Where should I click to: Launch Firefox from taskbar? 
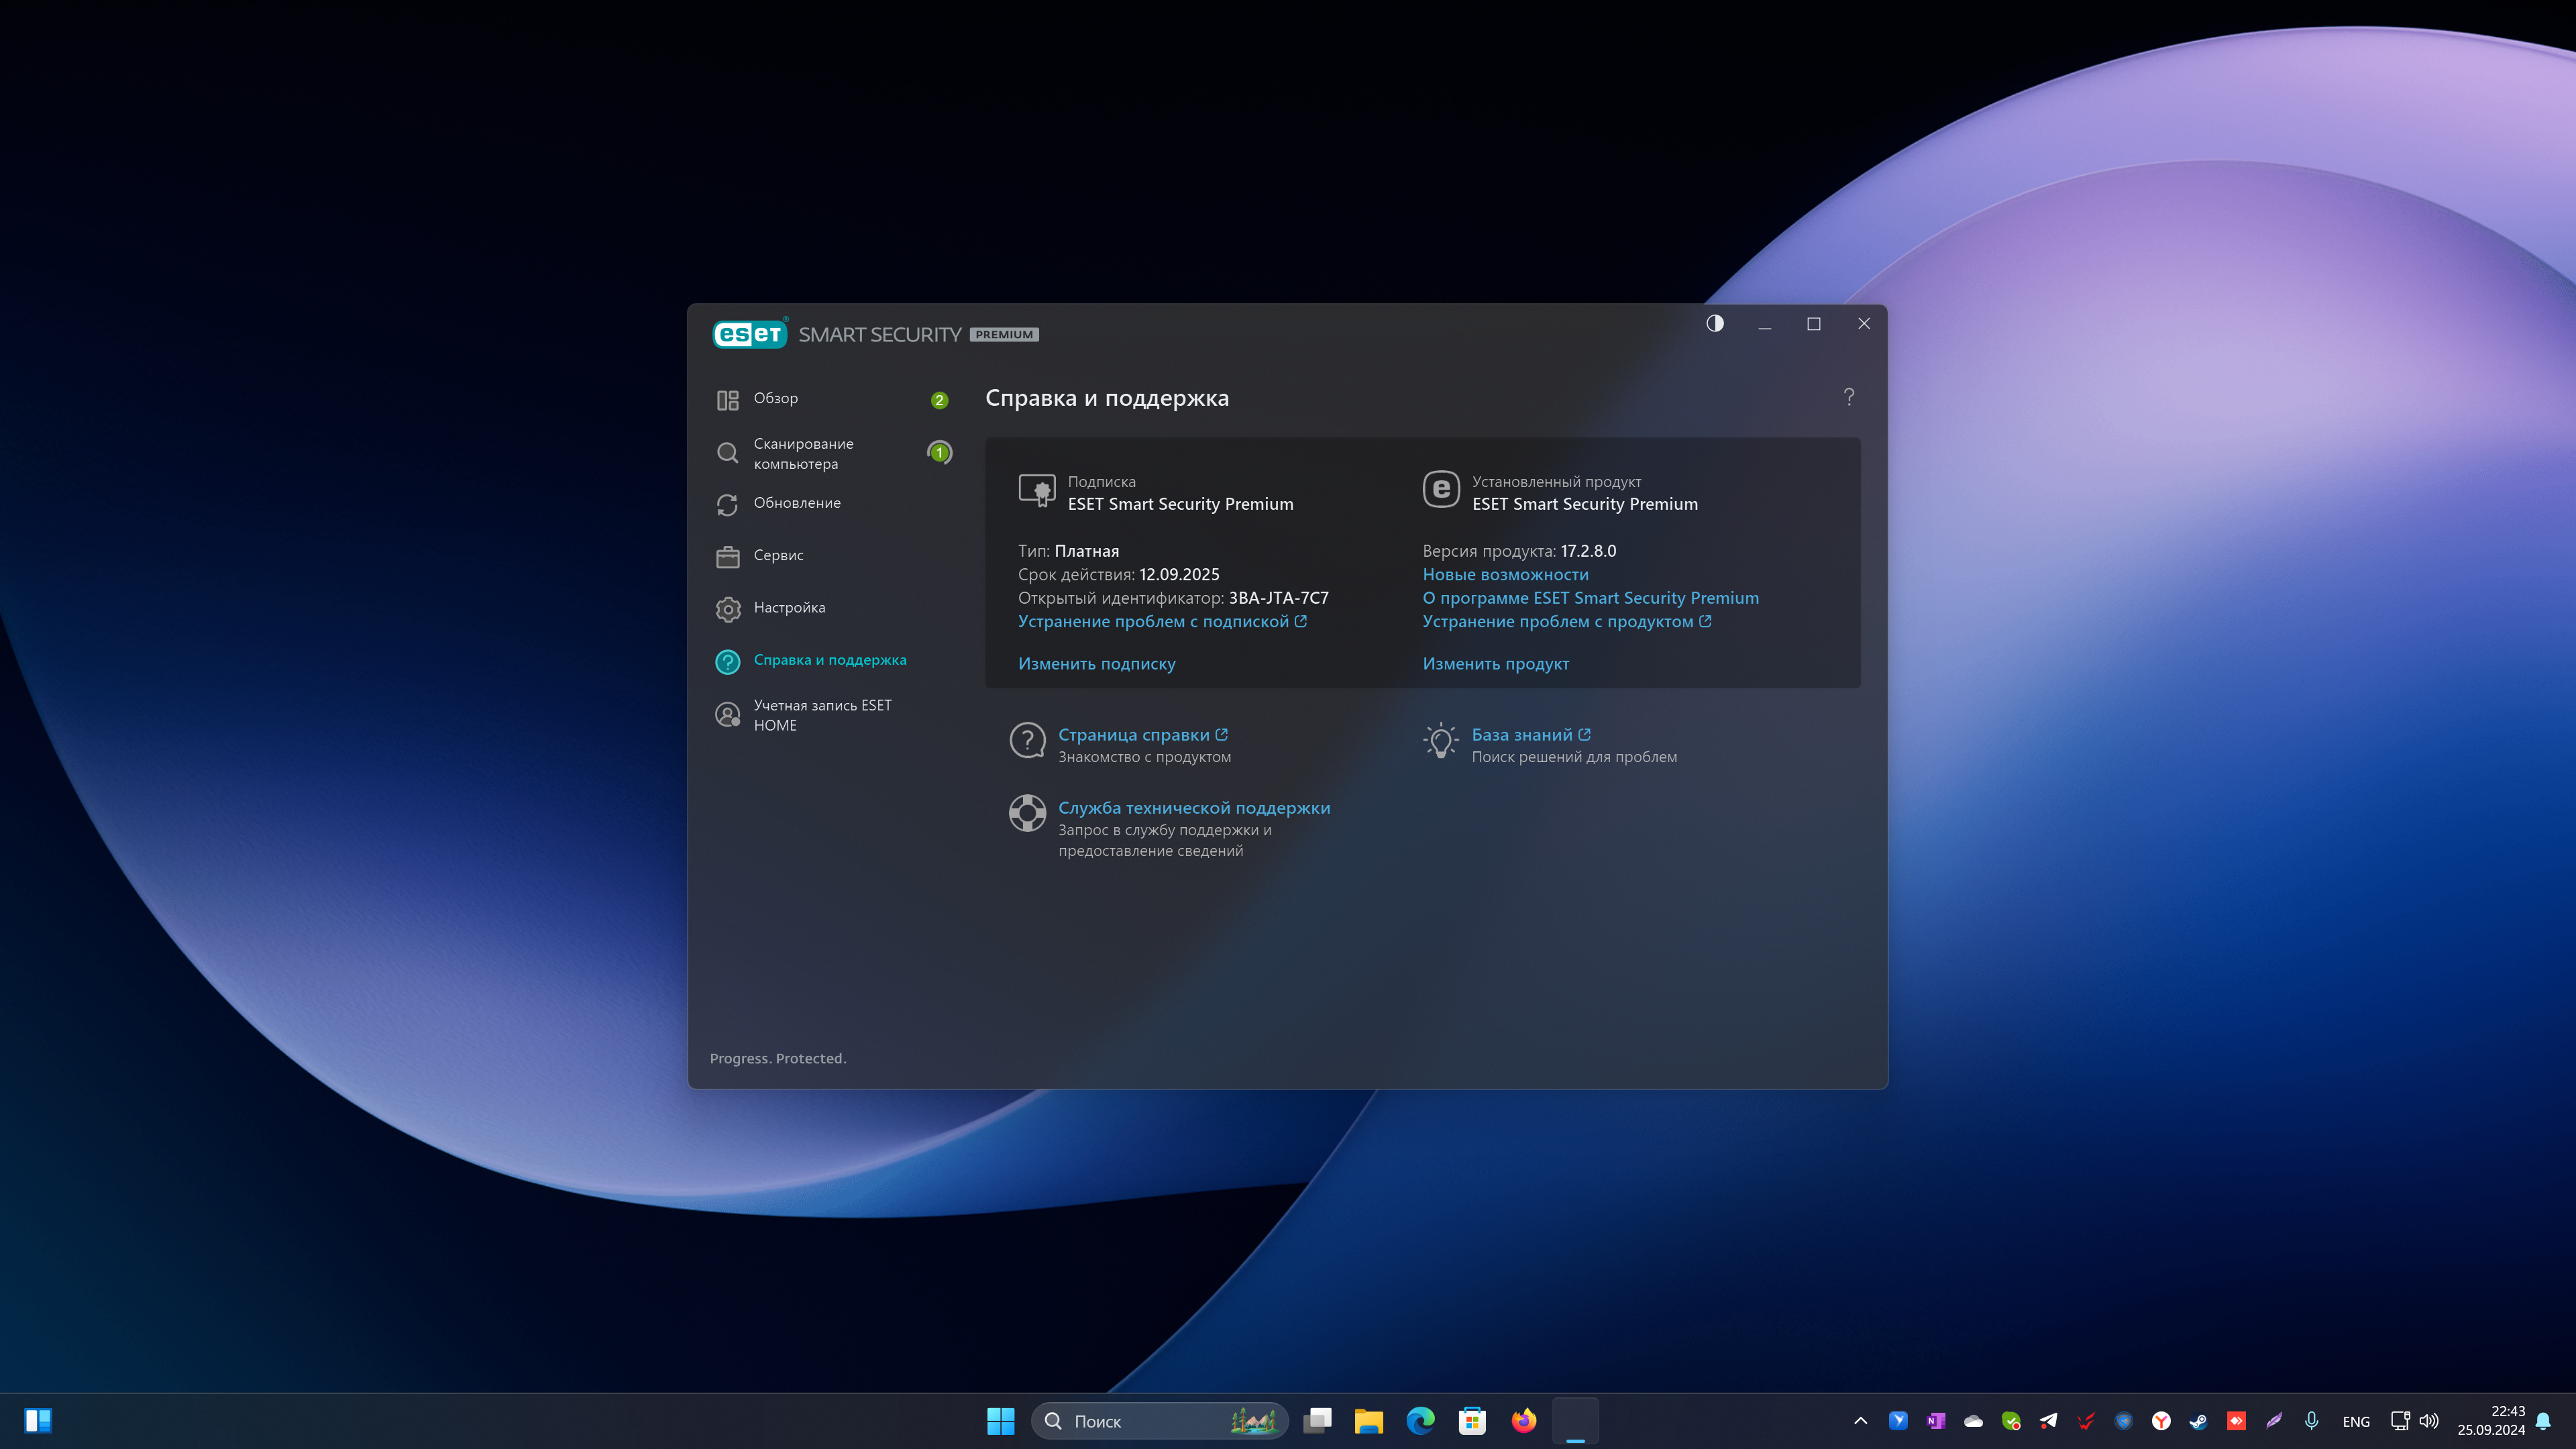pos(1524,1421)
